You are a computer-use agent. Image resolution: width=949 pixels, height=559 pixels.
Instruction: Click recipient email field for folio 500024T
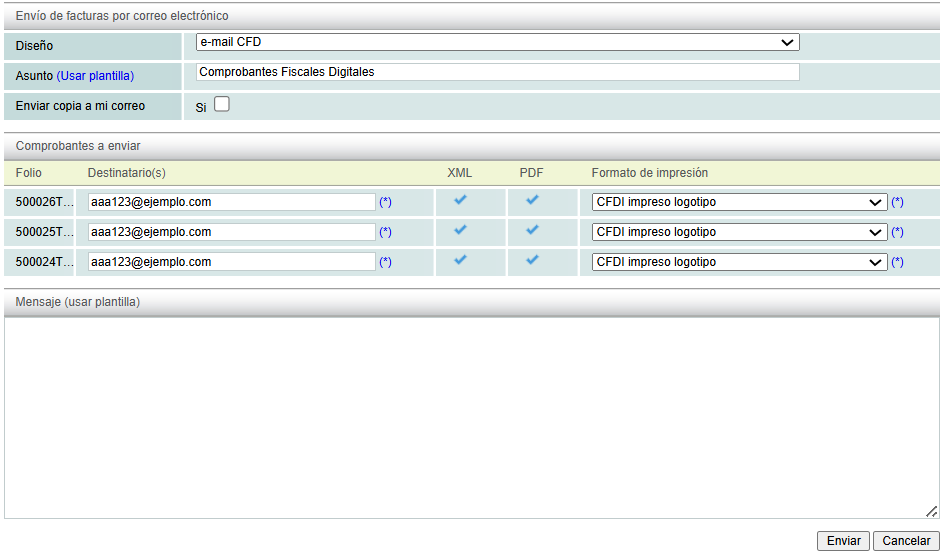point(231,262)
